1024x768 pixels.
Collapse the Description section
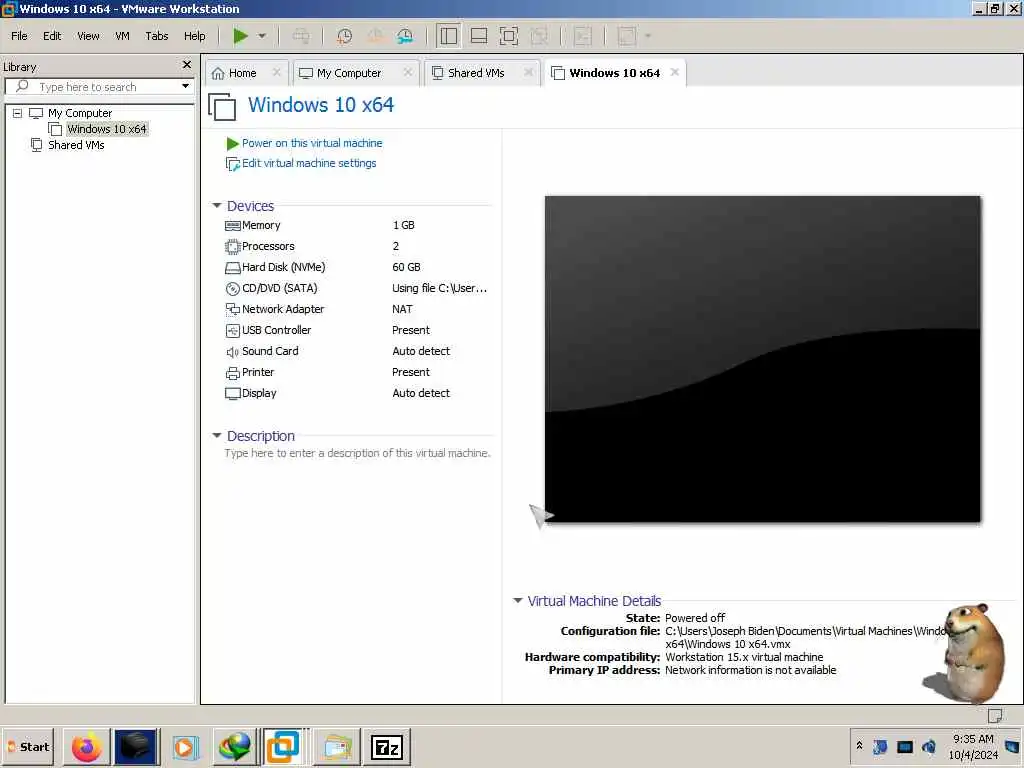217,436
